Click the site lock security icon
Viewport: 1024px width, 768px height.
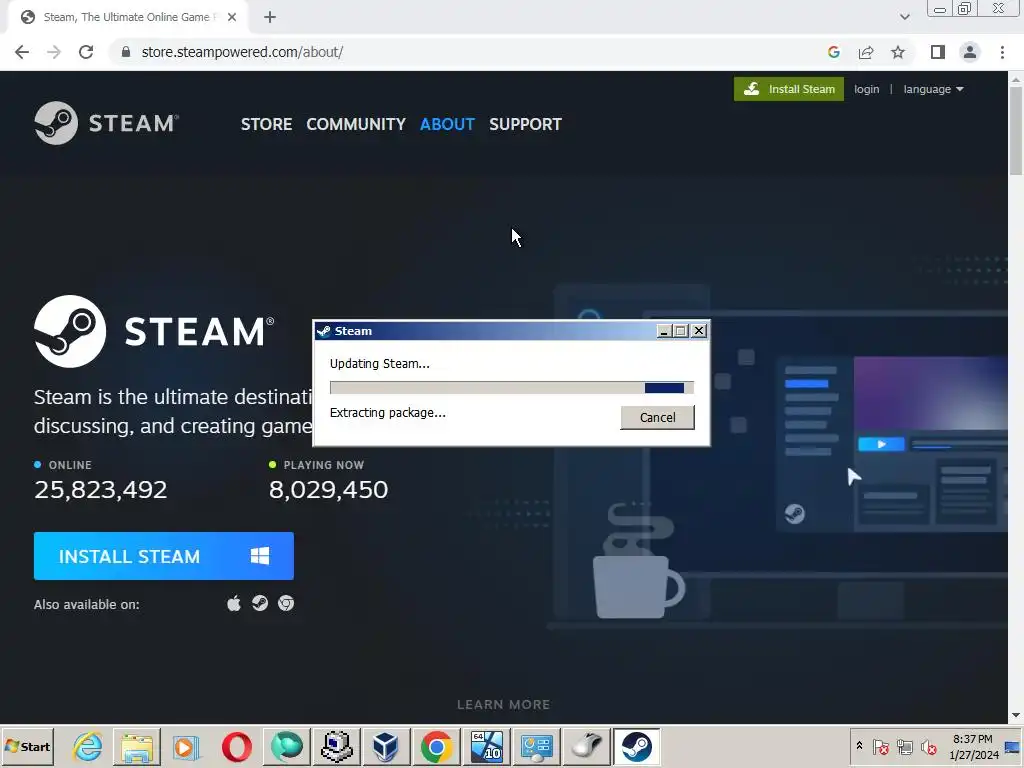point(126,52)
